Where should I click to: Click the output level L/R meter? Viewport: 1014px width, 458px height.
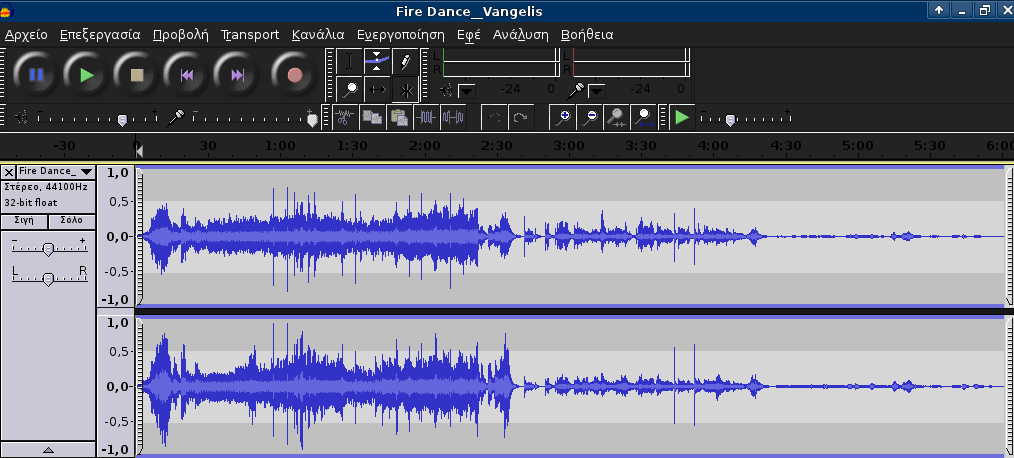(x=501, y=63)
